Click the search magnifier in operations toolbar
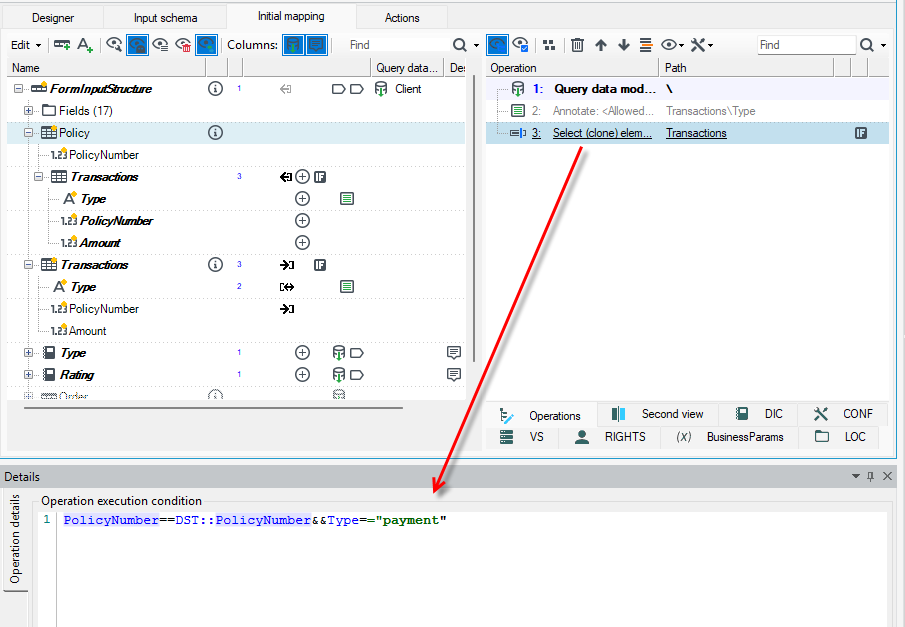Screen dimensions: 905x627 866,44
